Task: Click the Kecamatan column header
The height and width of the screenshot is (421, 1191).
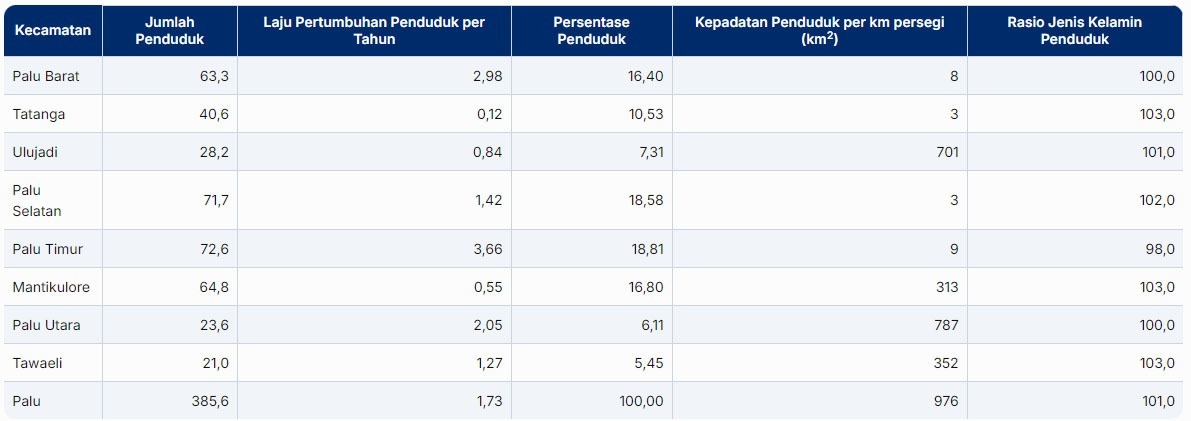Action: coord(52,30)
